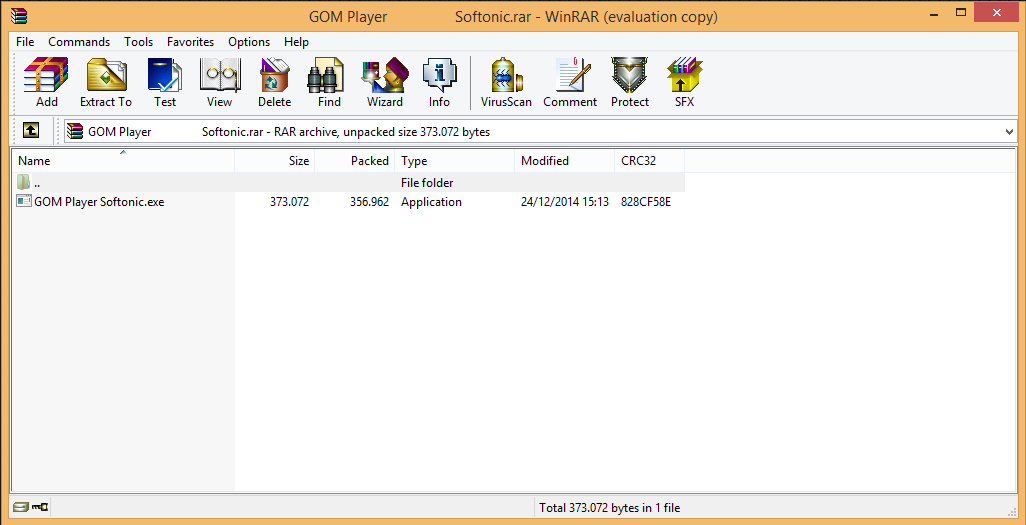Click the packed value 356.962

click(369, 202)
